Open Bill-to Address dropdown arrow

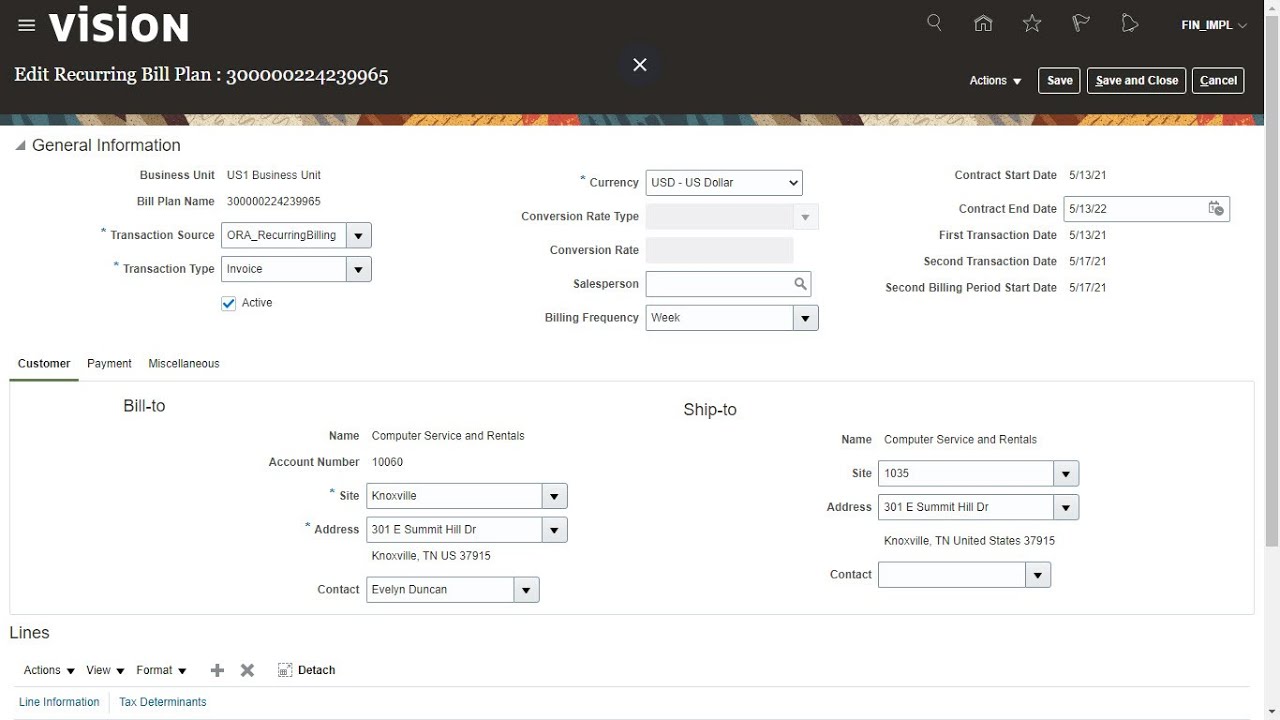coord(555,530)
